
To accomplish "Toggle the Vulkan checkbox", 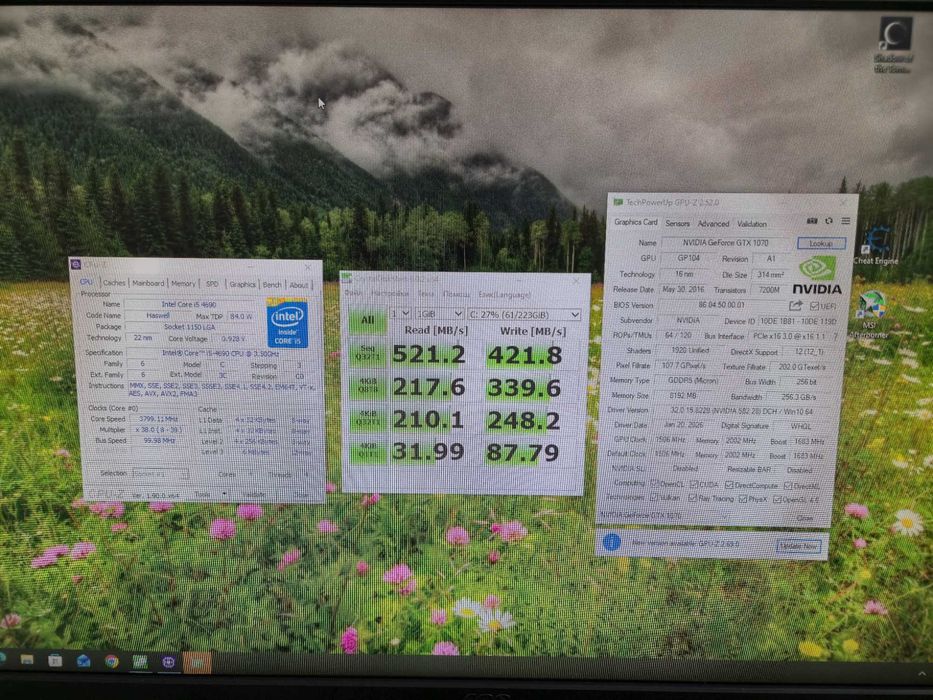I will pyautogui.click(x=654, y=497).
